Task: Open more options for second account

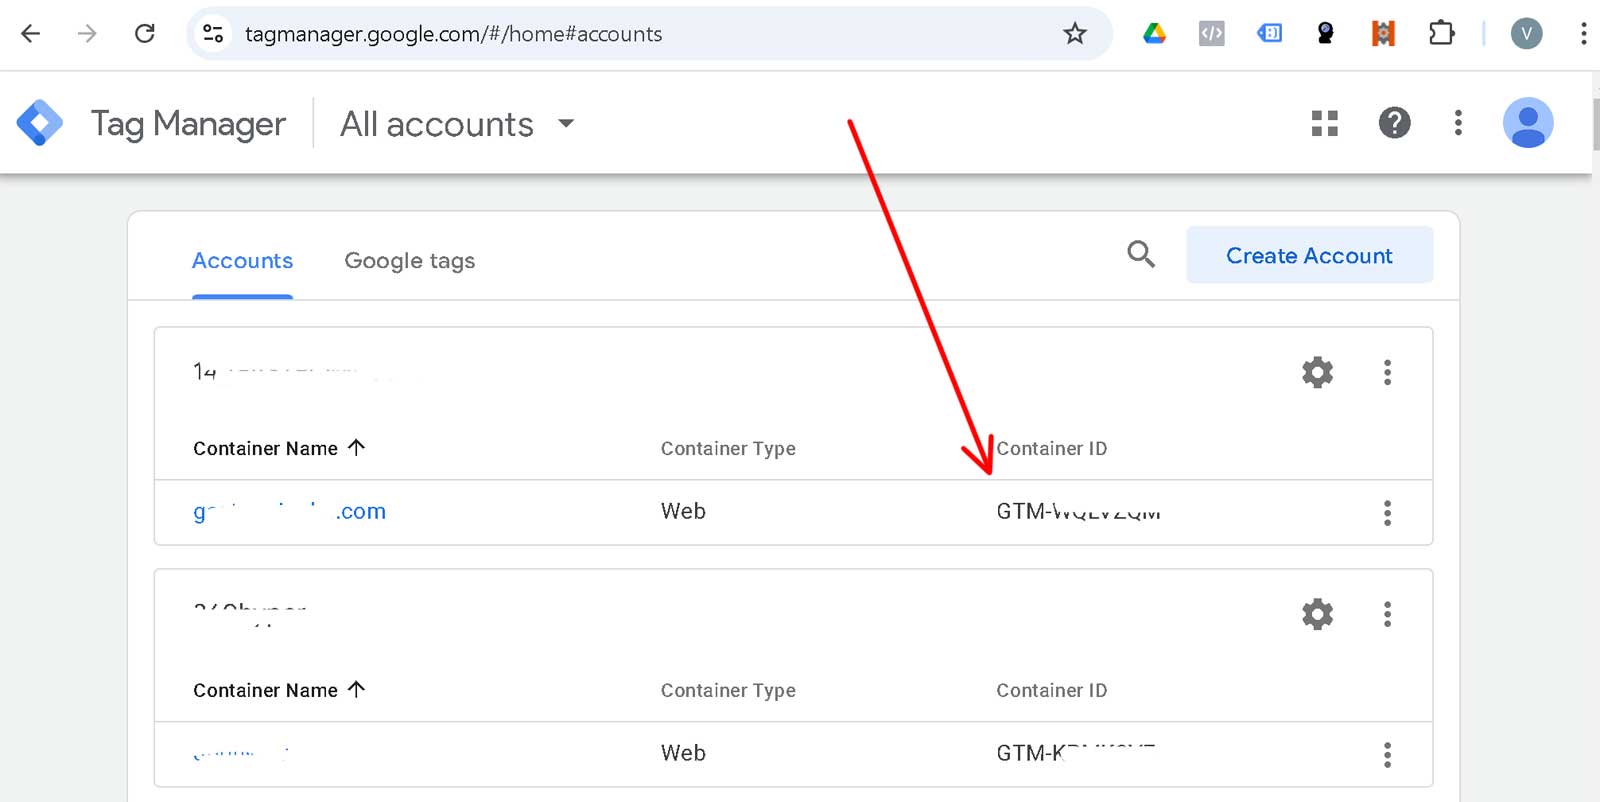Action: point(1387,614)
